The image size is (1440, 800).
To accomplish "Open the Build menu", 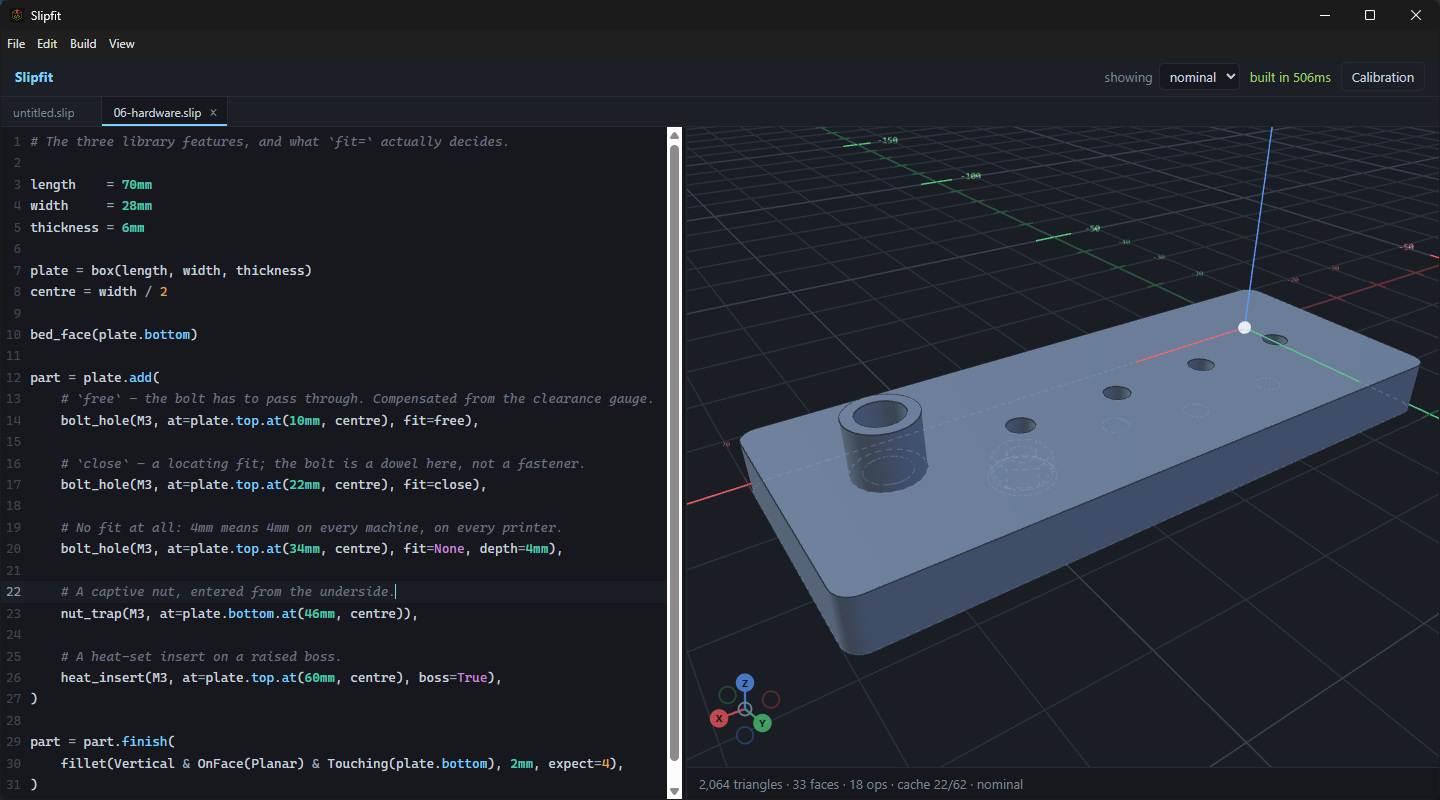I will click(x=83, y=44).
